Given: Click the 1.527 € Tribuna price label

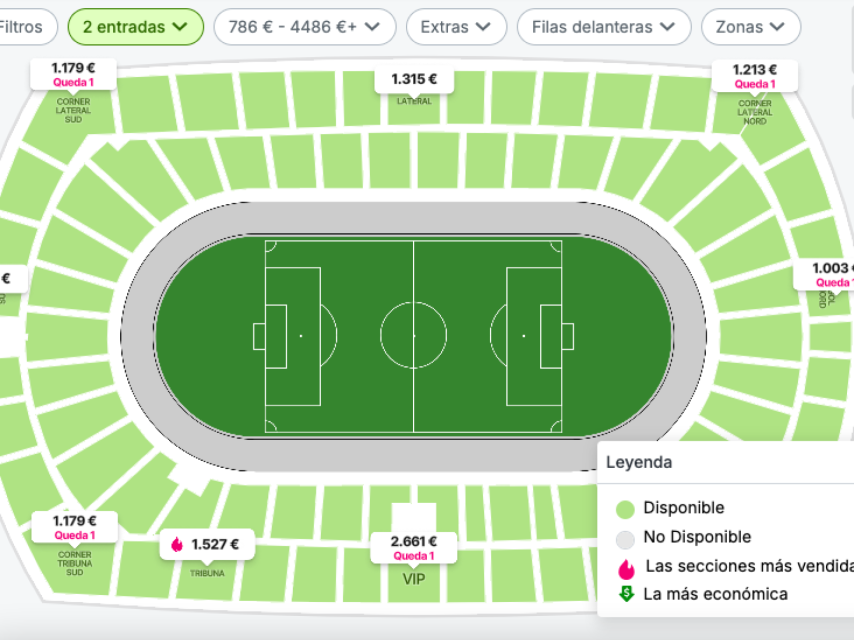Looking at the screenshot, I should 212,544.
